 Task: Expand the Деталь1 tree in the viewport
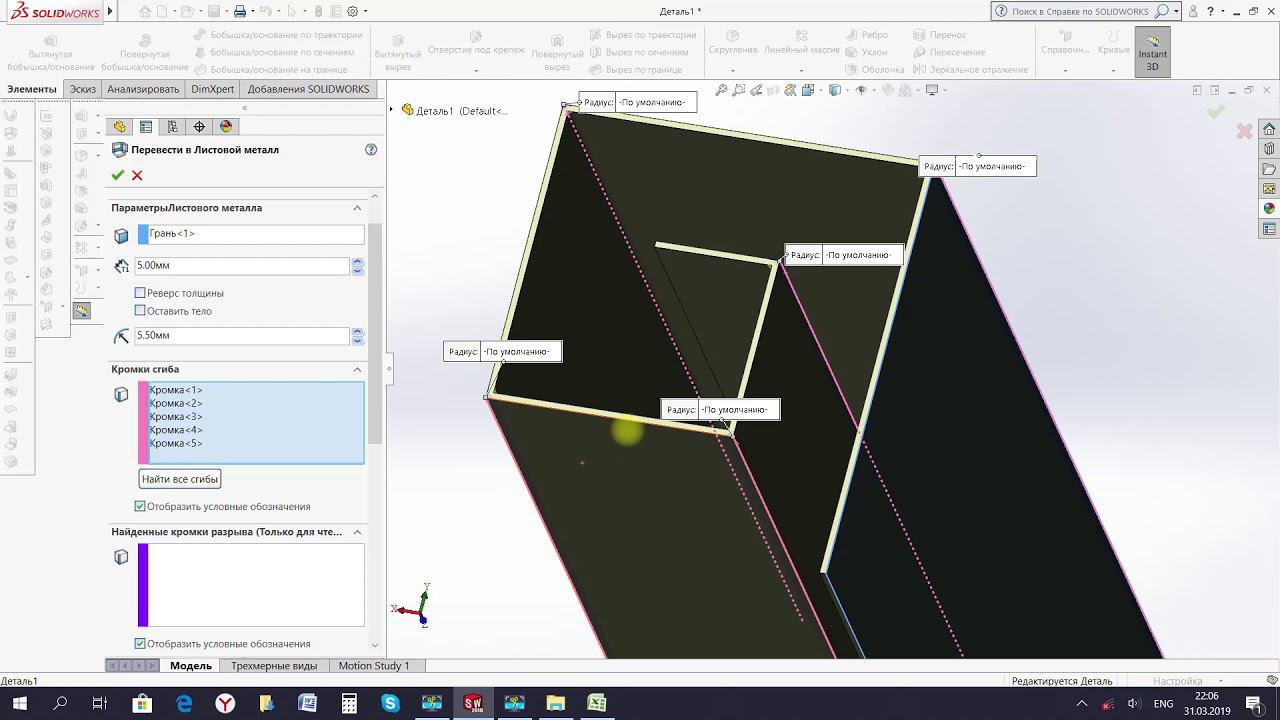[x=395, y=110]
